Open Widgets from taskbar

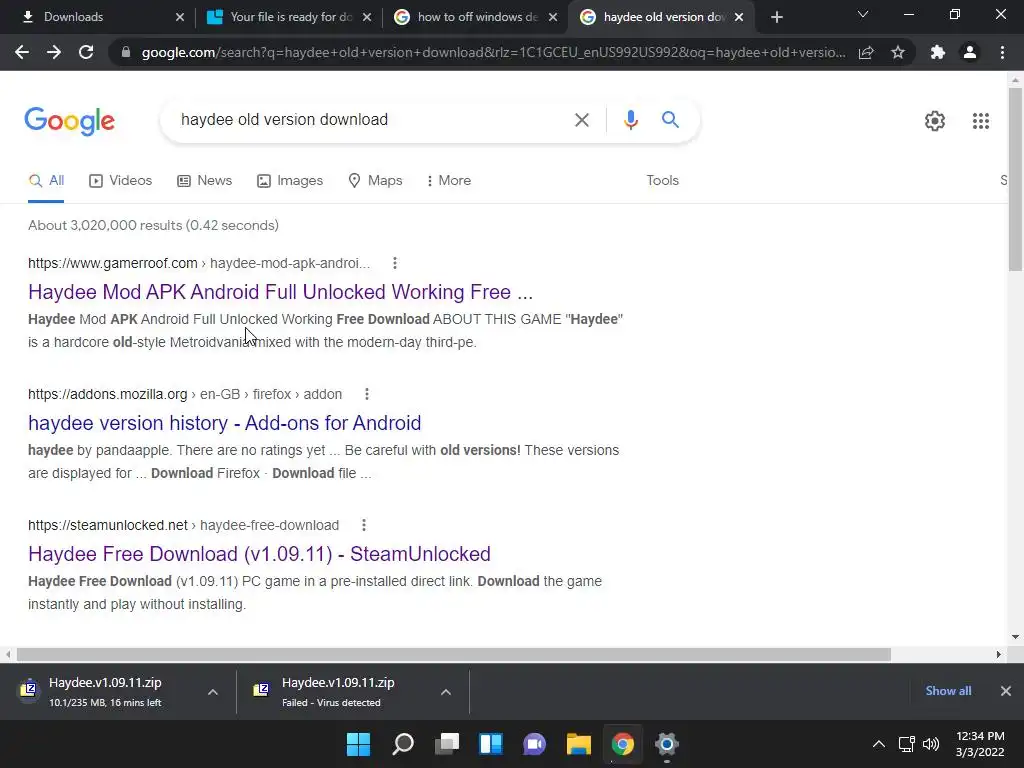pyautogui.click(x=490, y=744)
